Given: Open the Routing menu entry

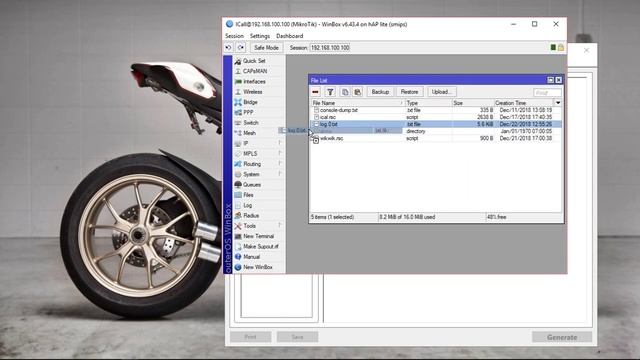Looking at the screenshot, I should [x=252, y=164].
